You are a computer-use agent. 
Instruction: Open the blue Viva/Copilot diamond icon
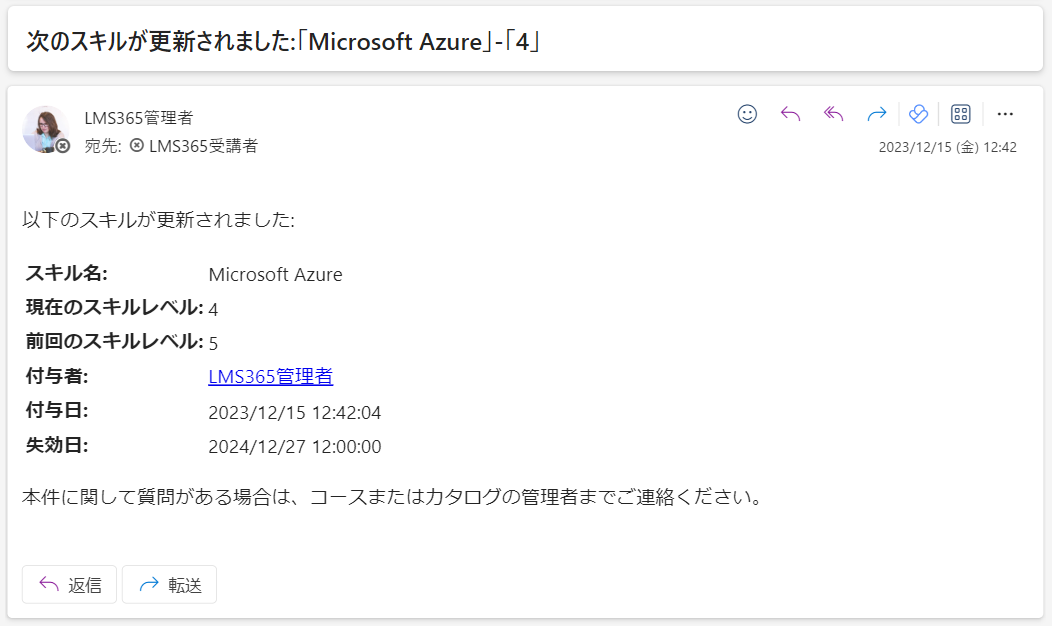[x=918, y=114]
